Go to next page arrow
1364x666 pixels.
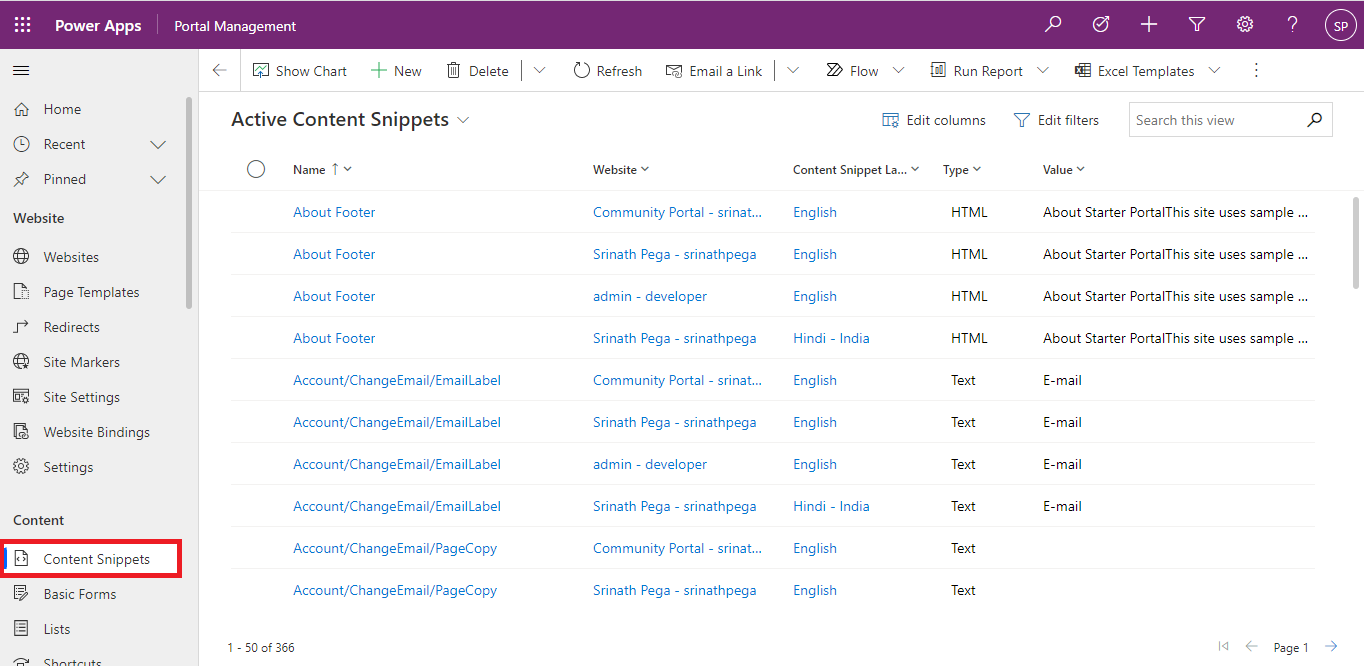click(x=1331, y=647)
